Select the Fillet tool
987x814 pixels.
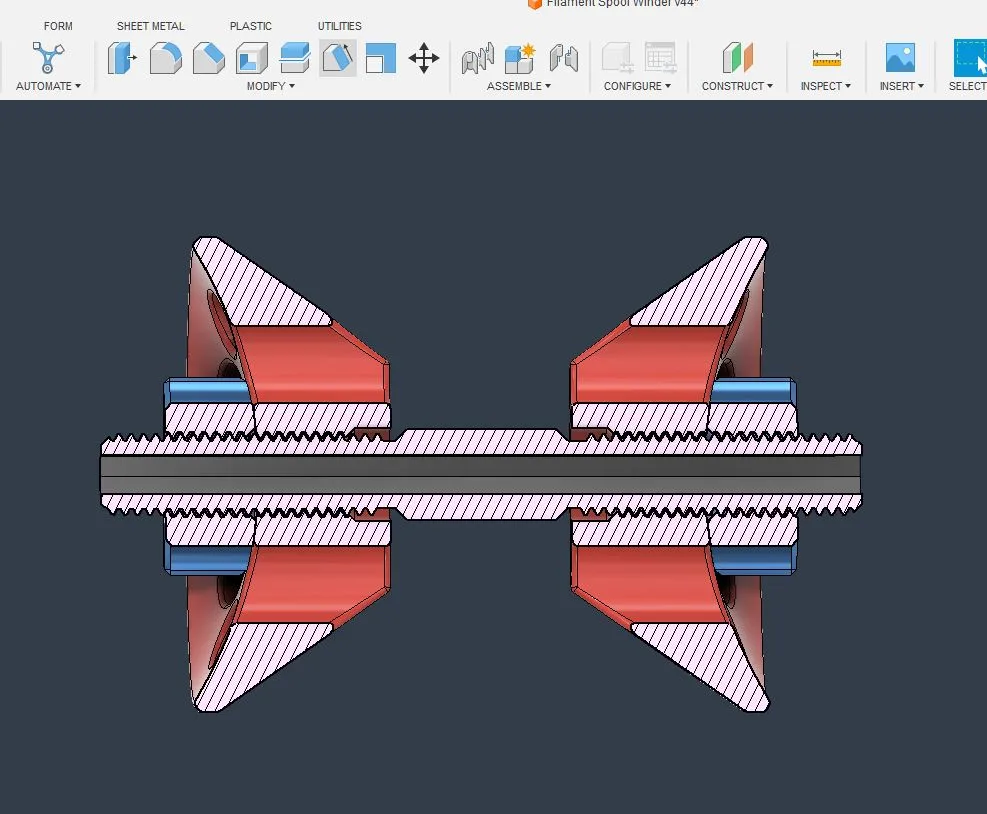pos(165,59)
